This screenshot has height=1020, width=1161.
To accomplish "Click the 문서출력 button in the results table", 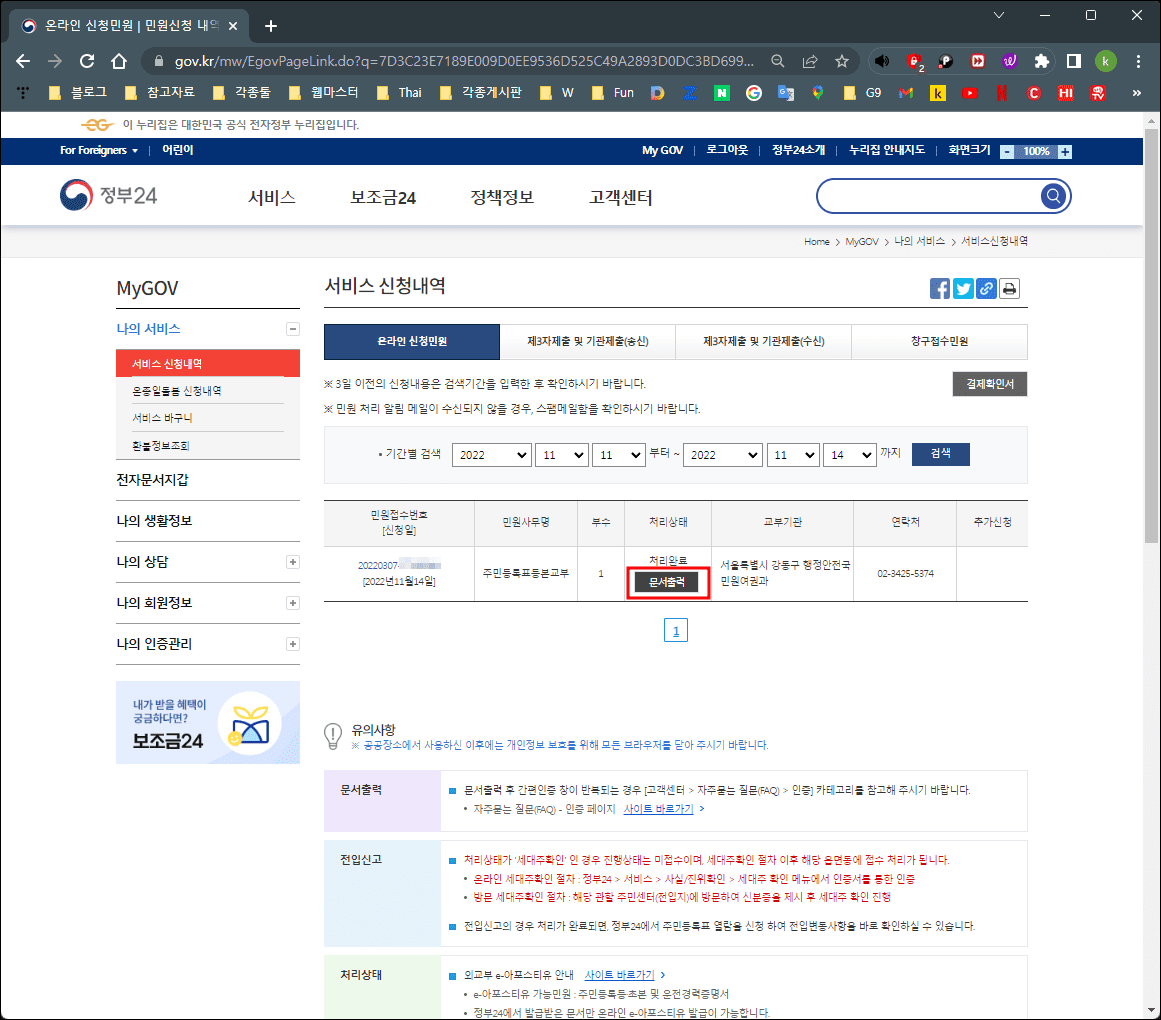I will [667, 582].
